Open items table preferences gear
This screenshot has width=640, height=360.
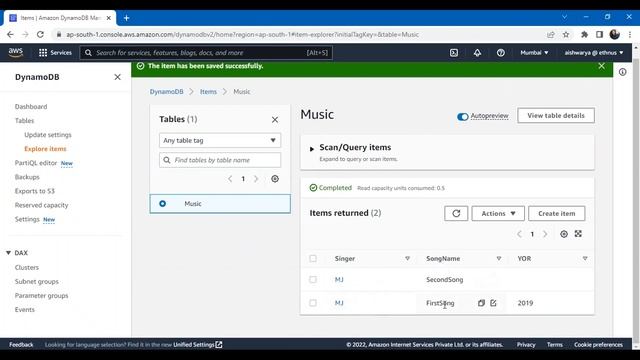click(x=564, y=234)
